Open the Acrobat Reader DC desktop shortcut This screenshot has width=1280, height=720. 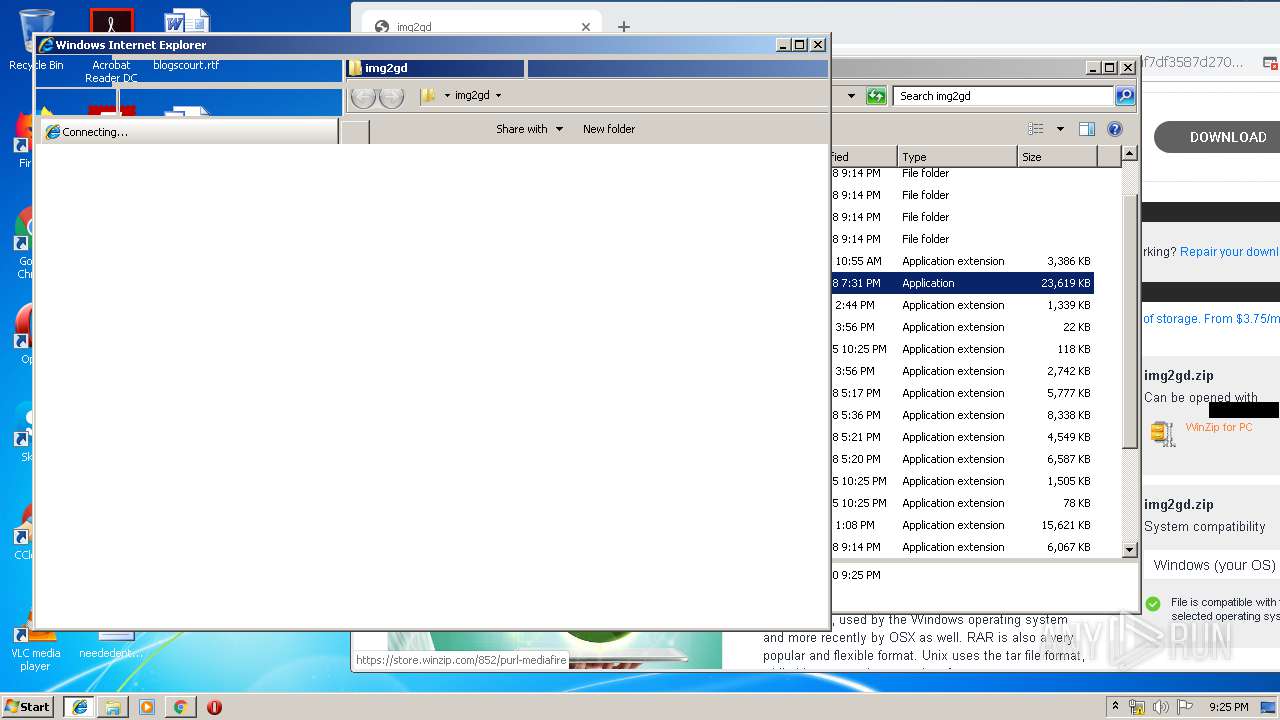point(111,46)
